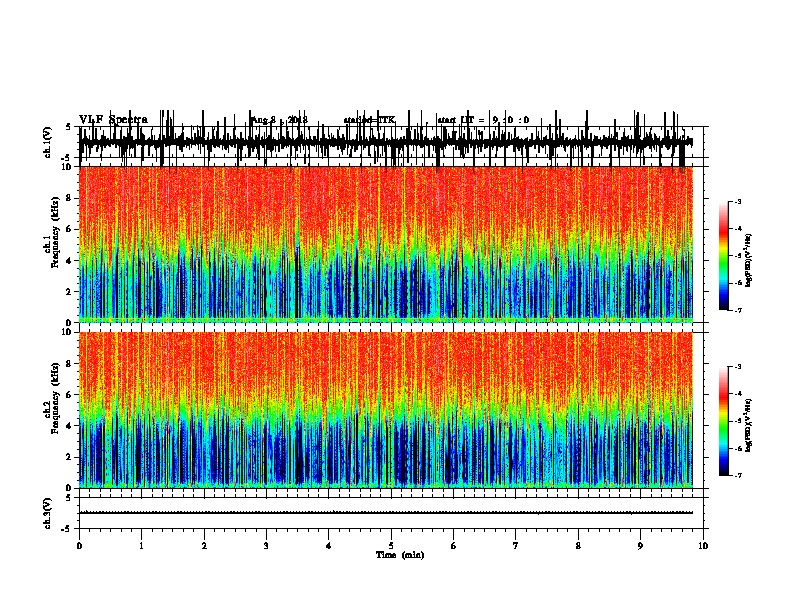Click the -3 tick on ch.2 colorbar
The width and height of the screenshot is (792, 612).
[x=737, y=367]
